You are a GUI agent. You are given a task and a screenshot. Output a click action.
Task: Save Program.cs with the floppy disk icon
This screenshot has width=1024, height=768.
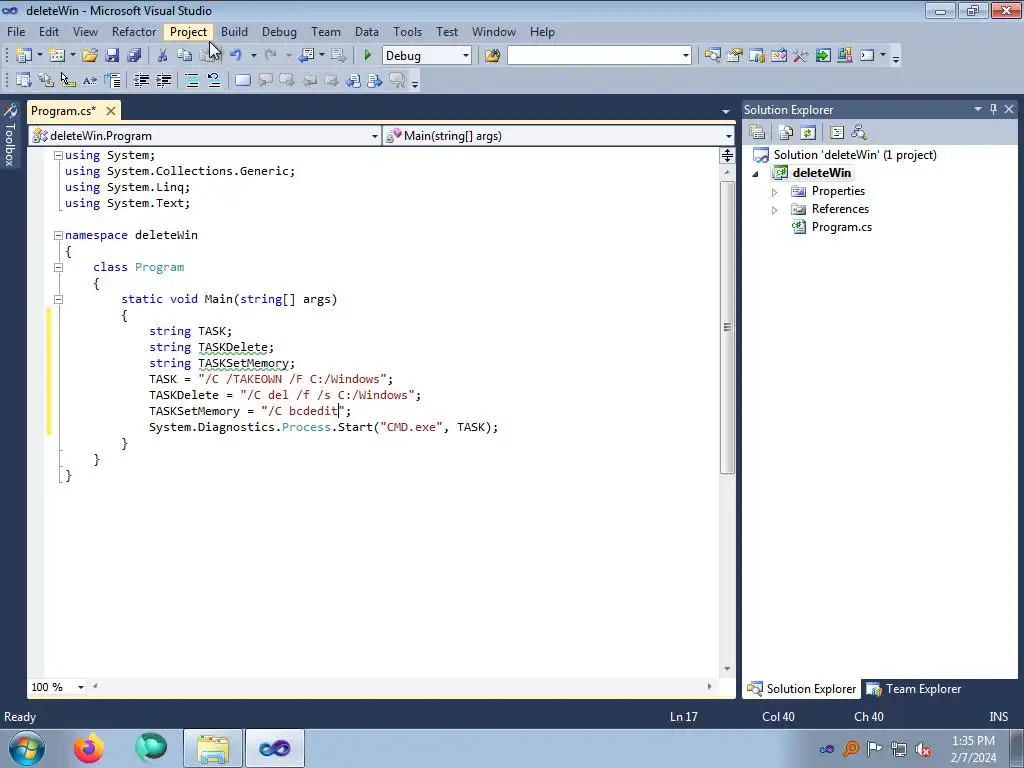pos(112,56)
